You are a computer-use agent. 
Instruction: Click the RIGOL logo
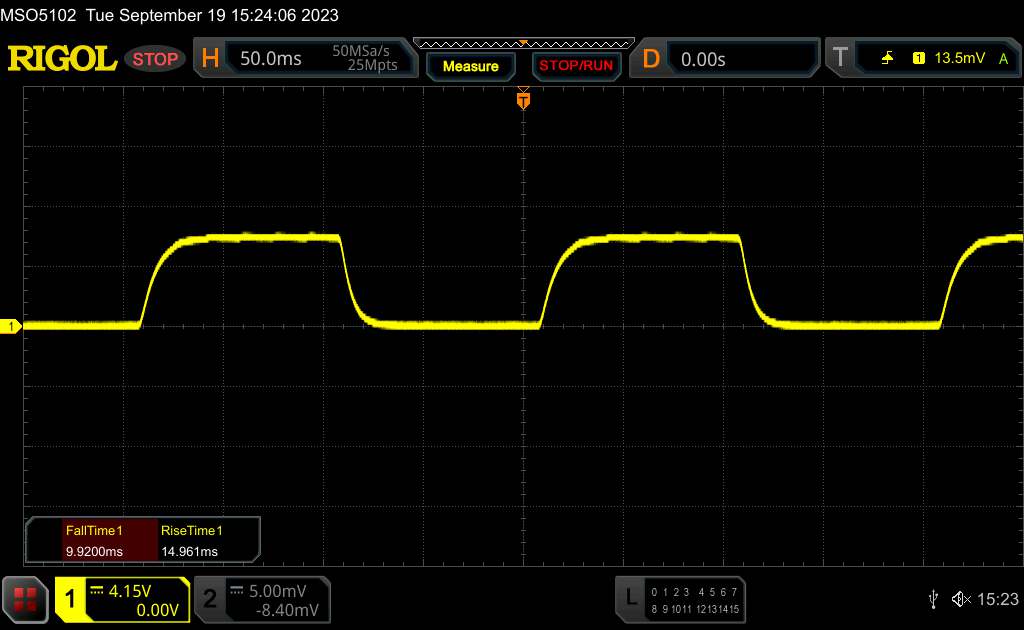click(x=62, y=59)
